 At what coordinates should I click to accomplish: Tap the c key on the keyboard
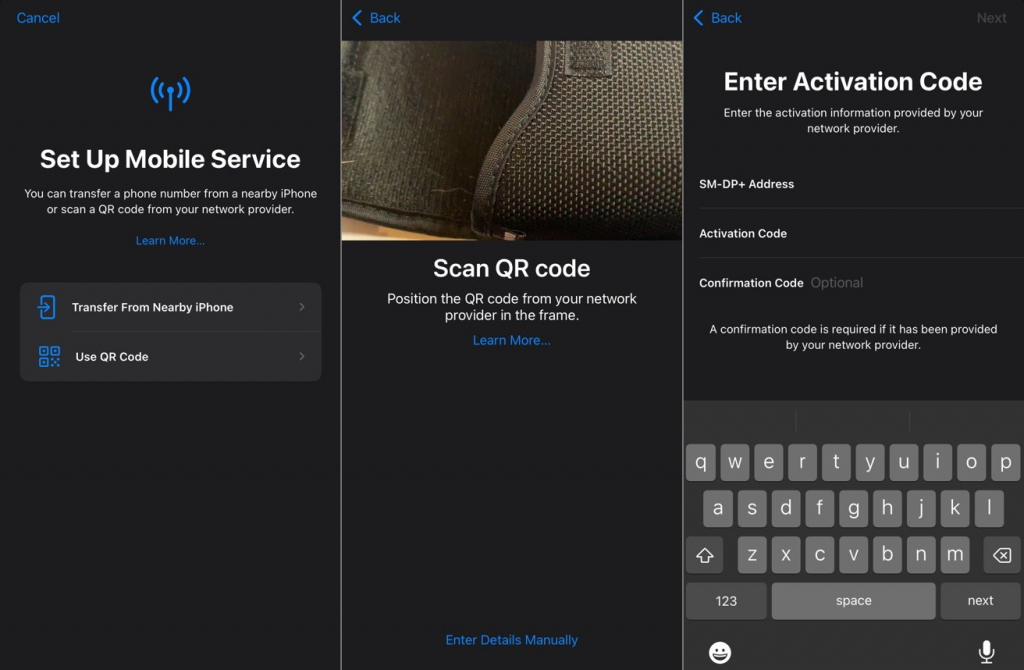coord(820,555)
